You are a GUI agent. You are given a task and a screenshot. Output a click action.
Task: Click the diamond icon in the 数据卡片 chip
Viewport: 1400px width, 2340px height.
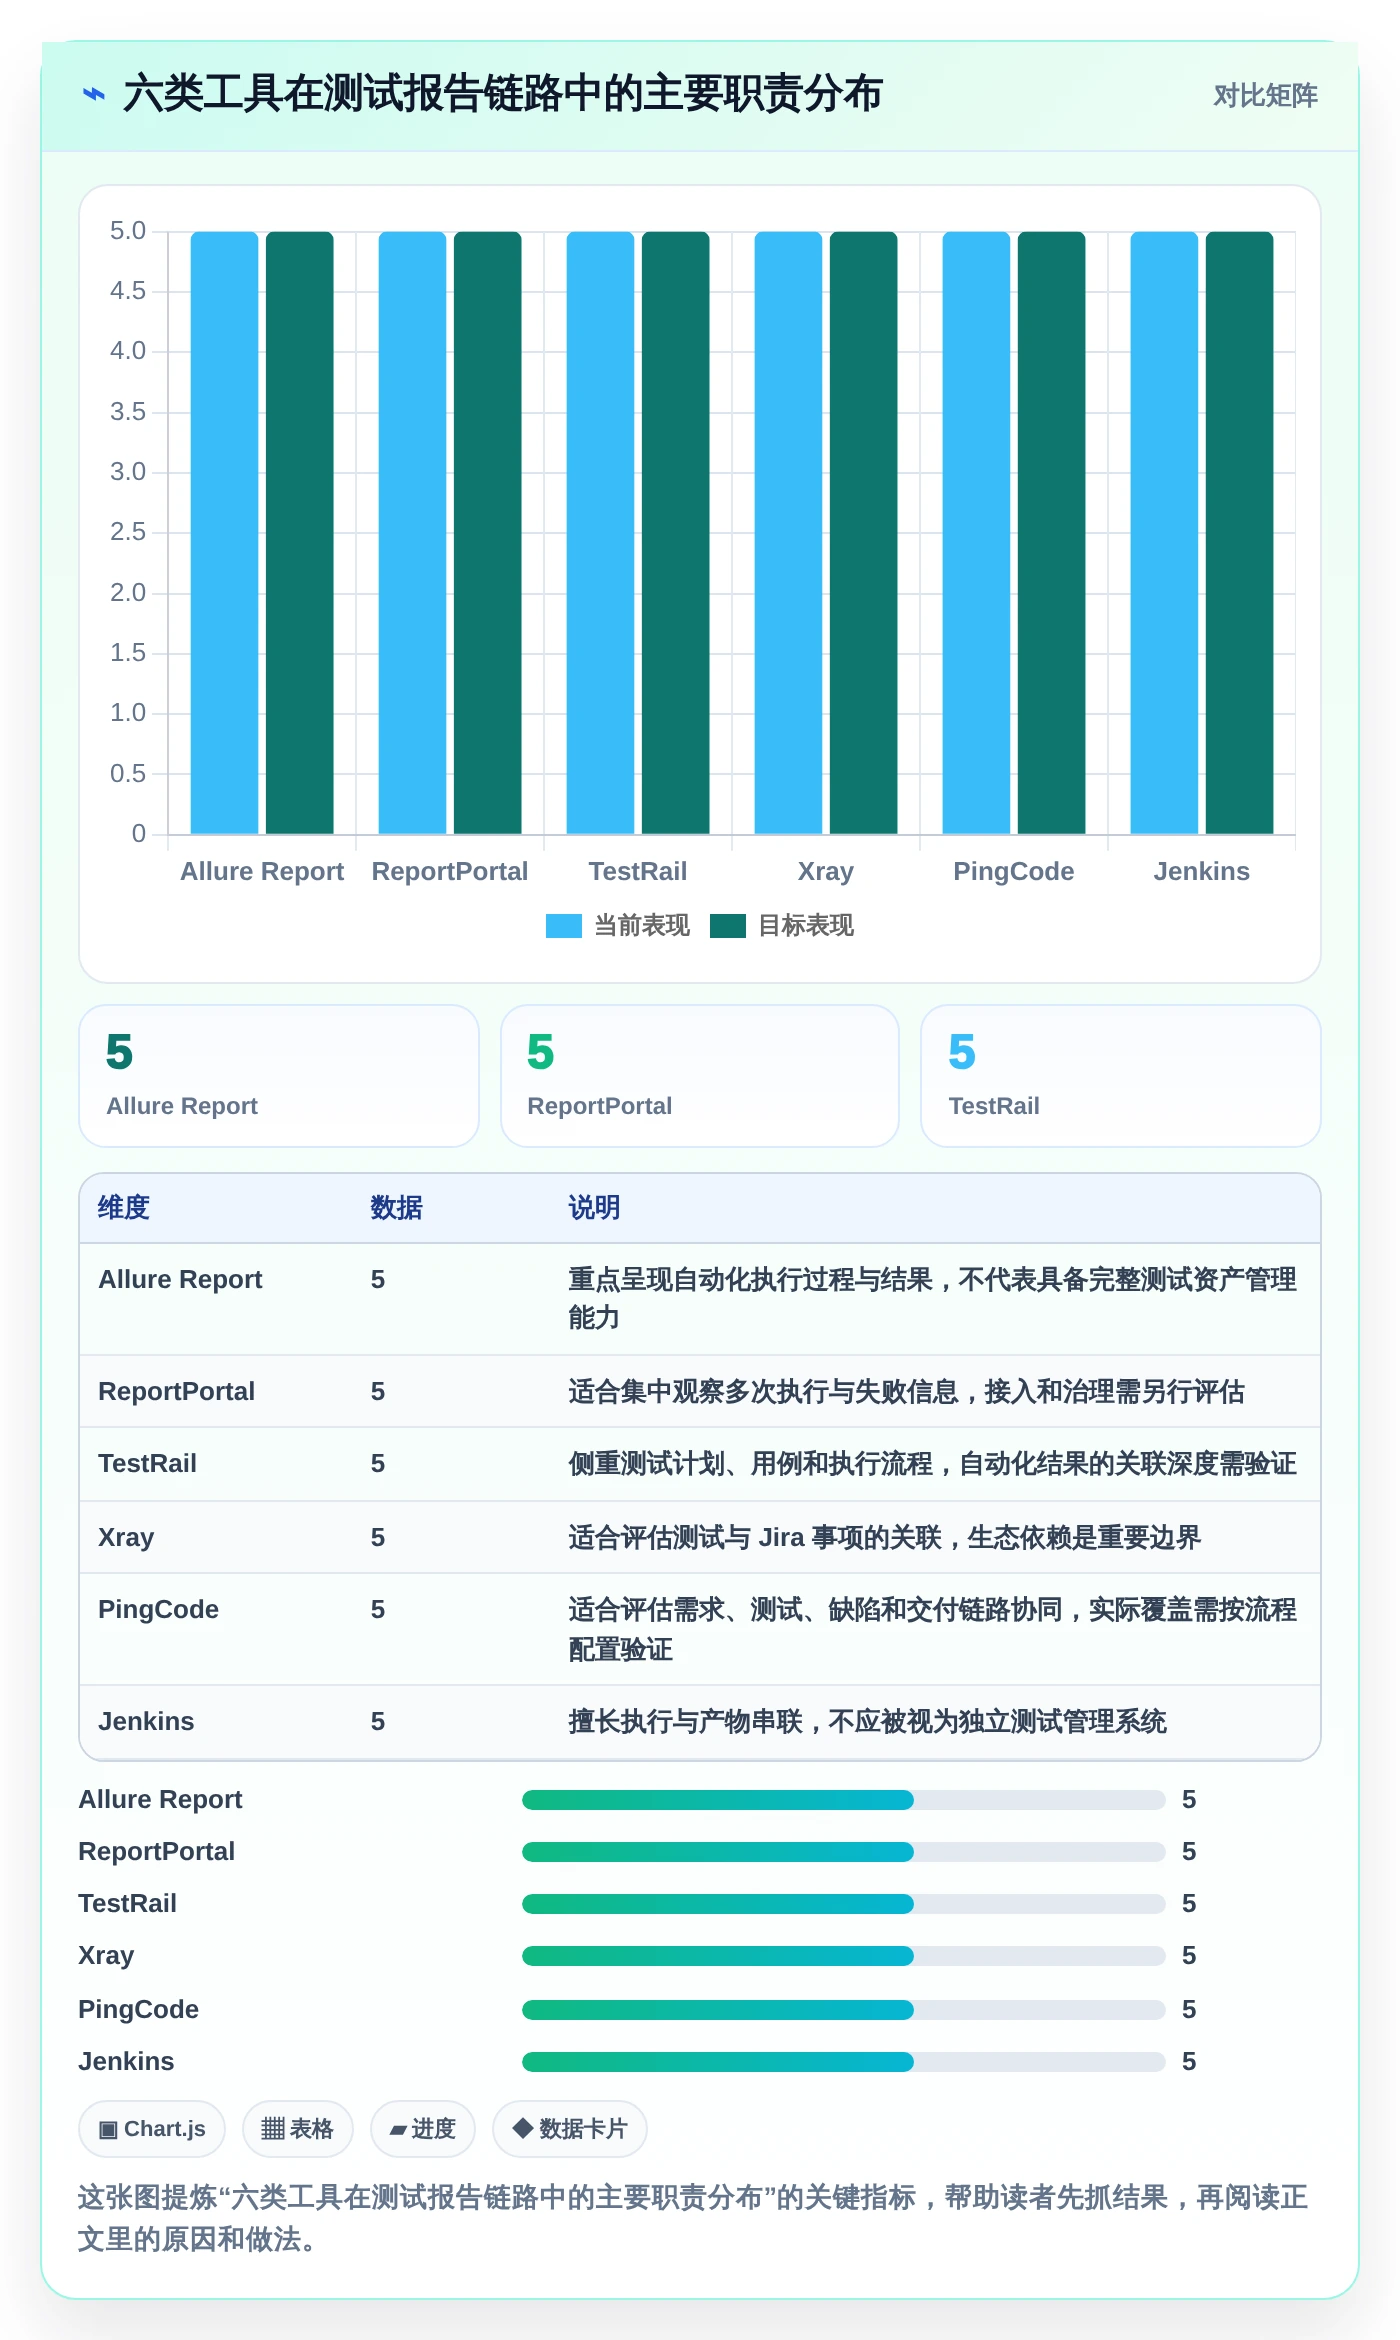coord(522,2128)
